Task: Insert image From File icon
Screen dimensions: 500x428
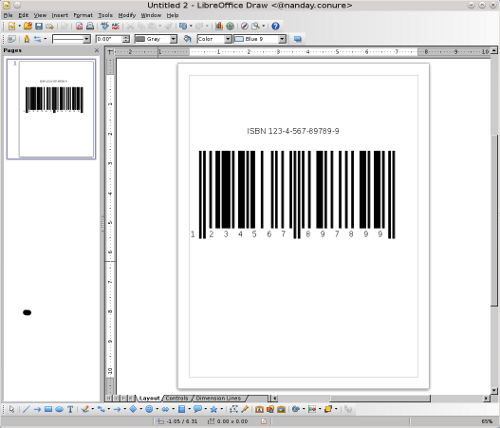Action: (x=270, y=409)
